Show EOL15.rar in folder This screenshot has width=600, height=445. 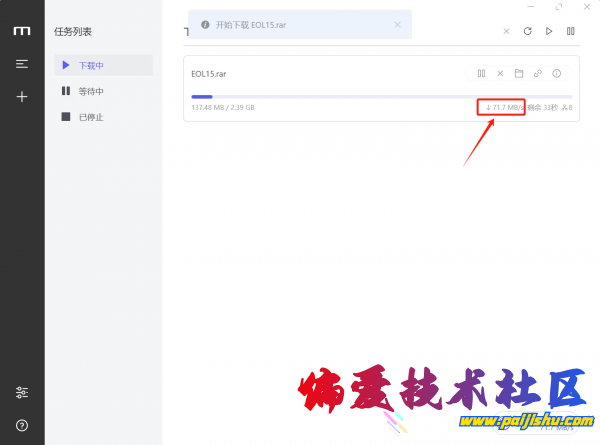click(519, 73)
